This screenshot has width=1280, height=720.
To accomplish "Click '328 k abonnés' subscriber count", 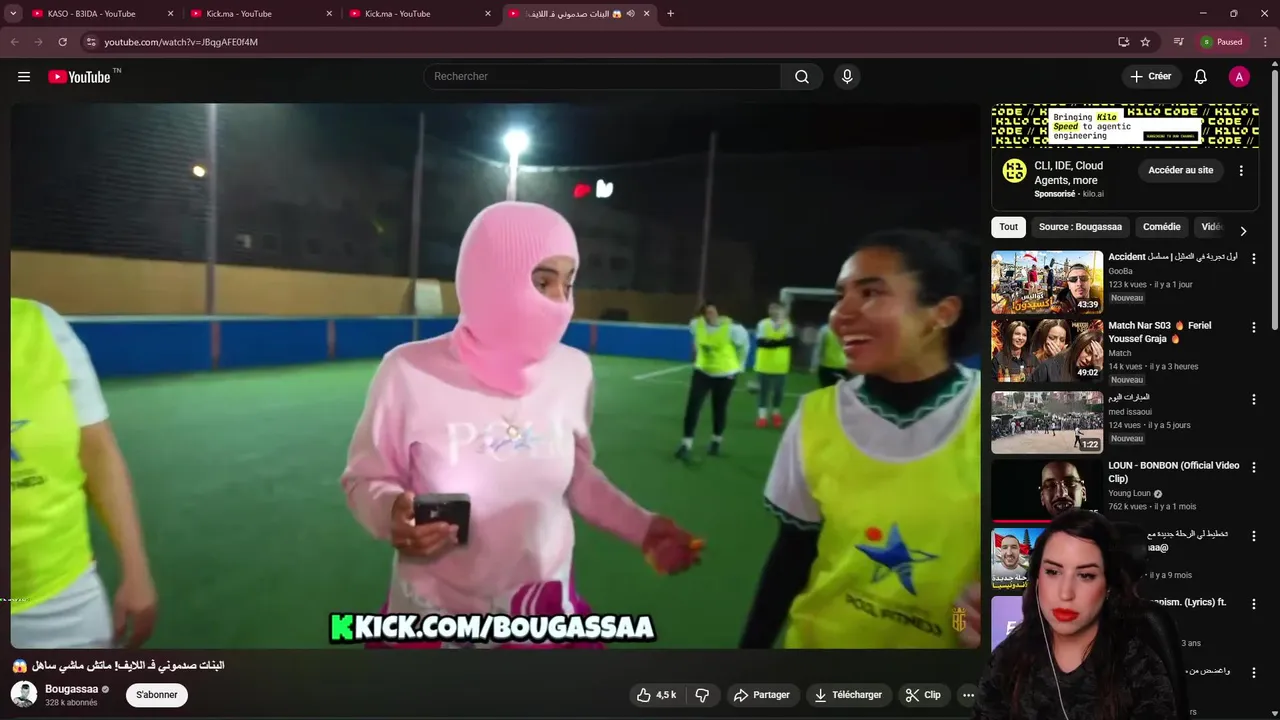I will 71,703.
